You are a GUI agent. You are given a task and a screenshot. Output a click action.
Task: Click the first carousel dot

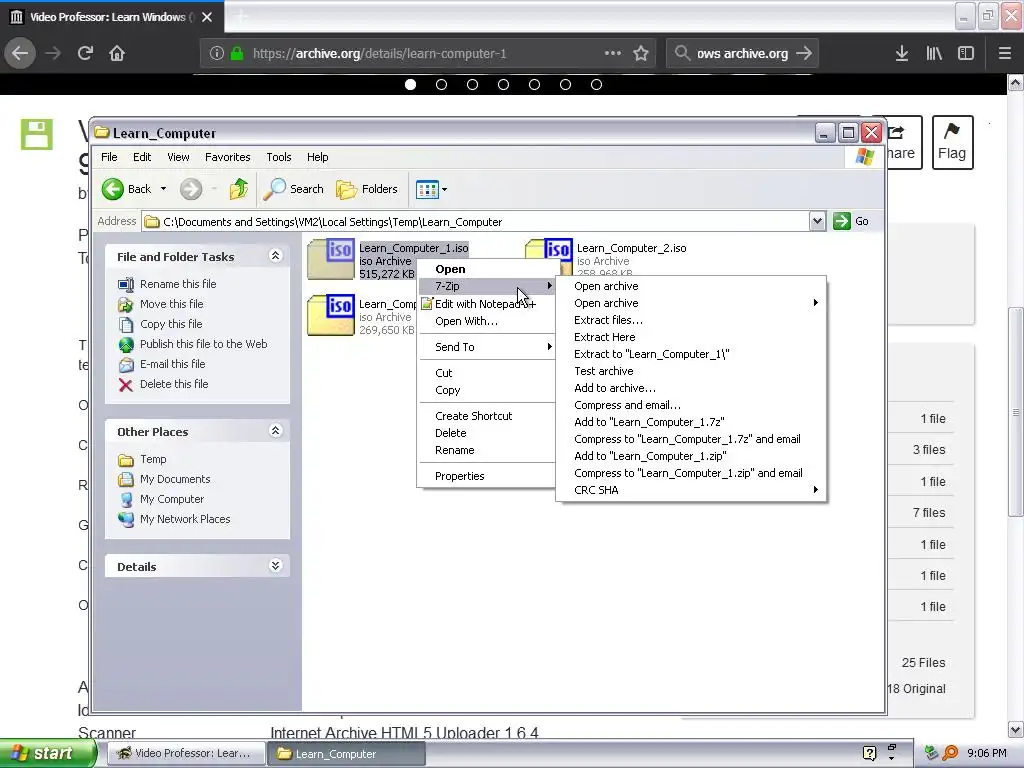pyautogui.click(x=410, y=84)
